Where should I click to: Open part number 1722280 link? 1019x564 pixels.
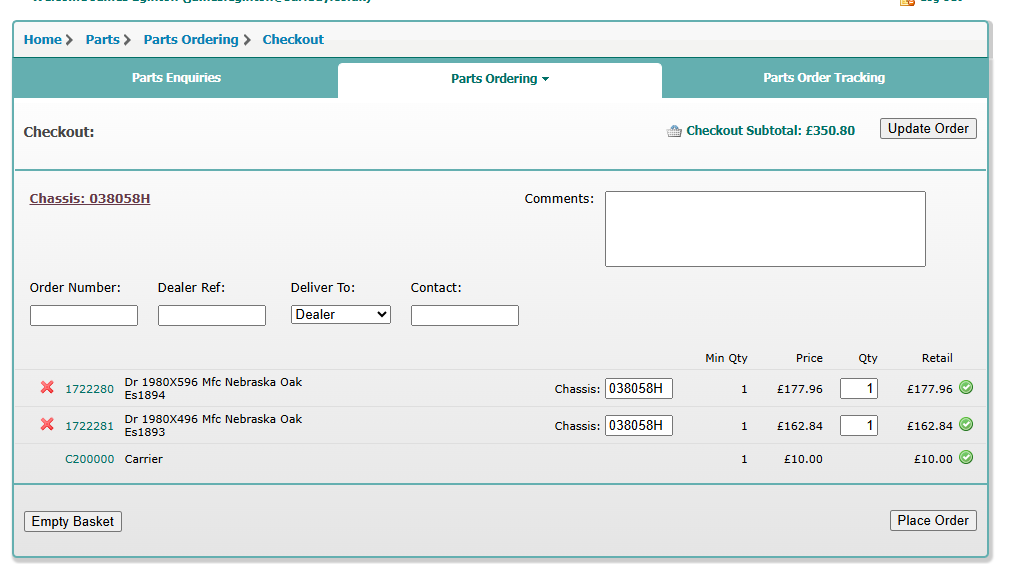pyautogui.click(x=89, y=389)
